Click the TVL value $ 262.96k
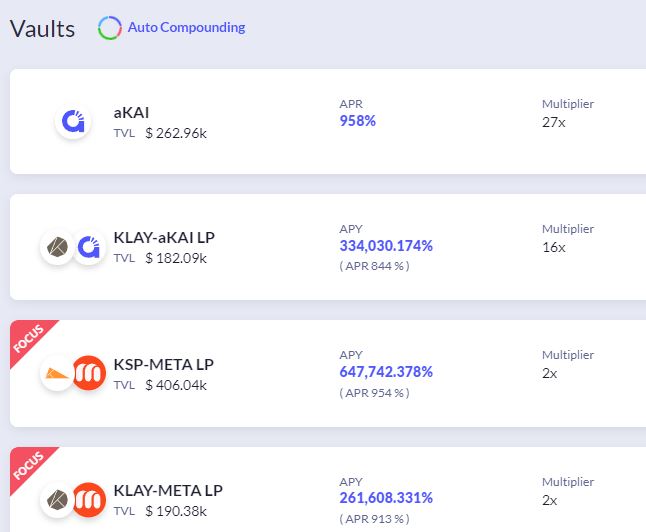 pos(176,134)
